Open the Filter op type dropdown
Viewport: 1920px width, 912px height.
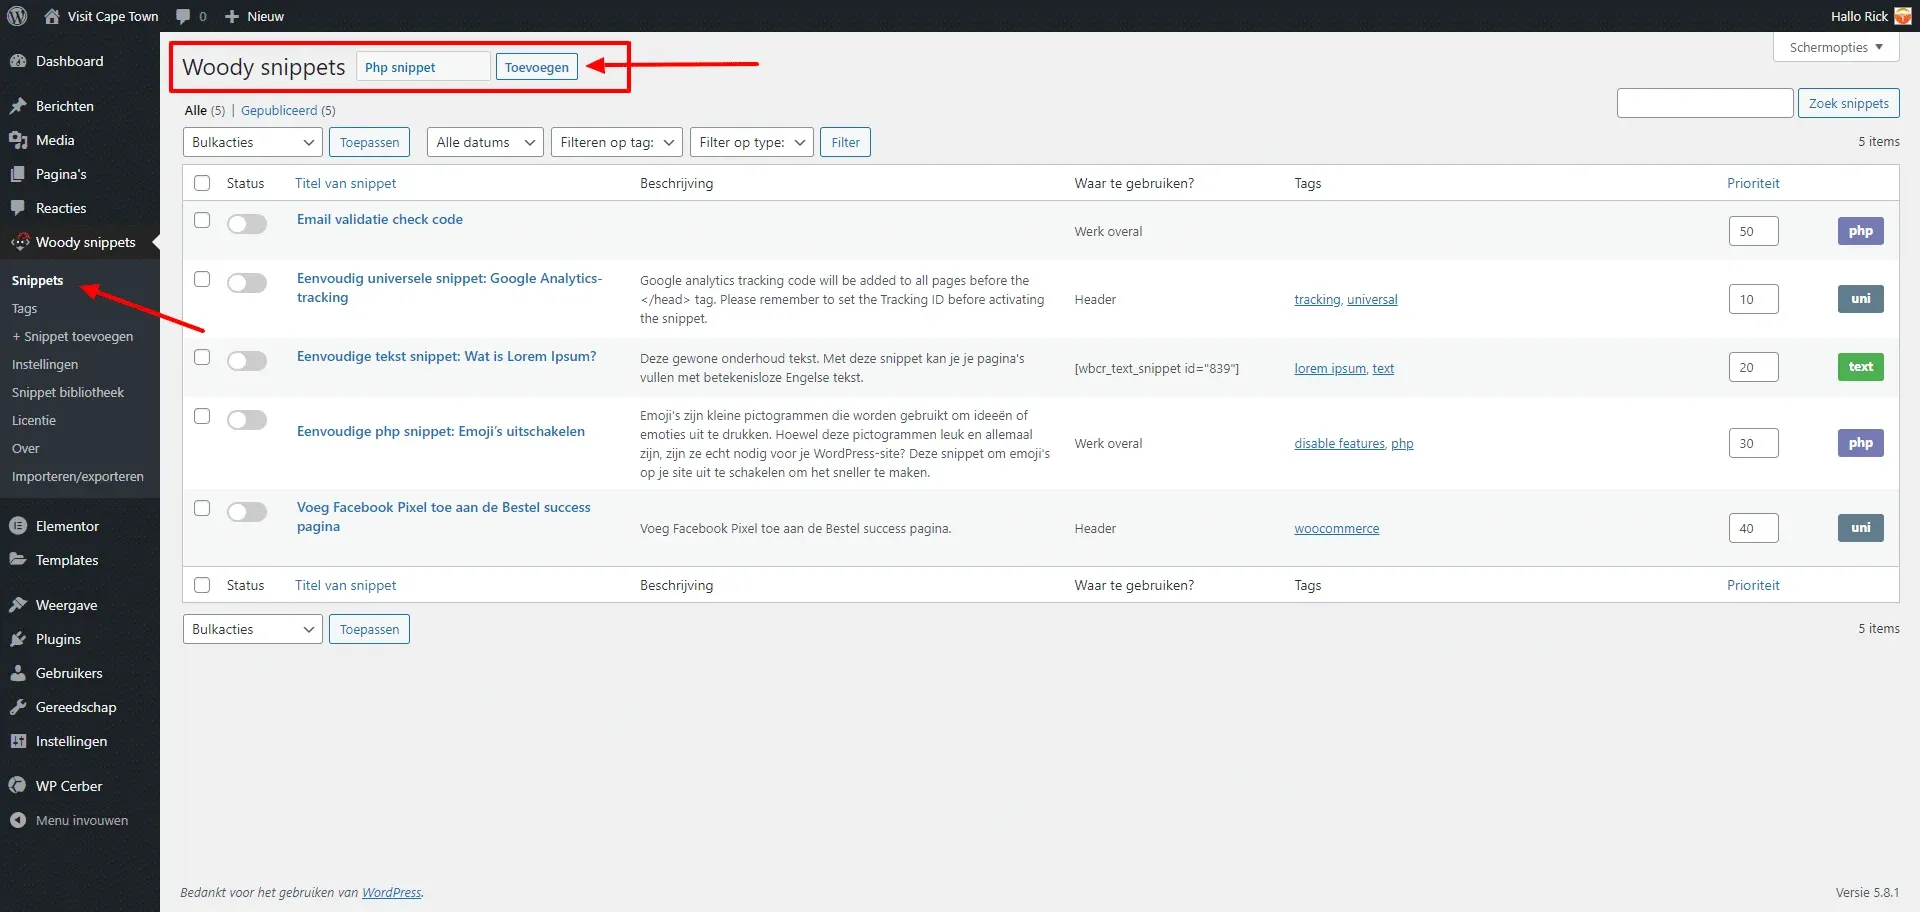click(752, 142)
